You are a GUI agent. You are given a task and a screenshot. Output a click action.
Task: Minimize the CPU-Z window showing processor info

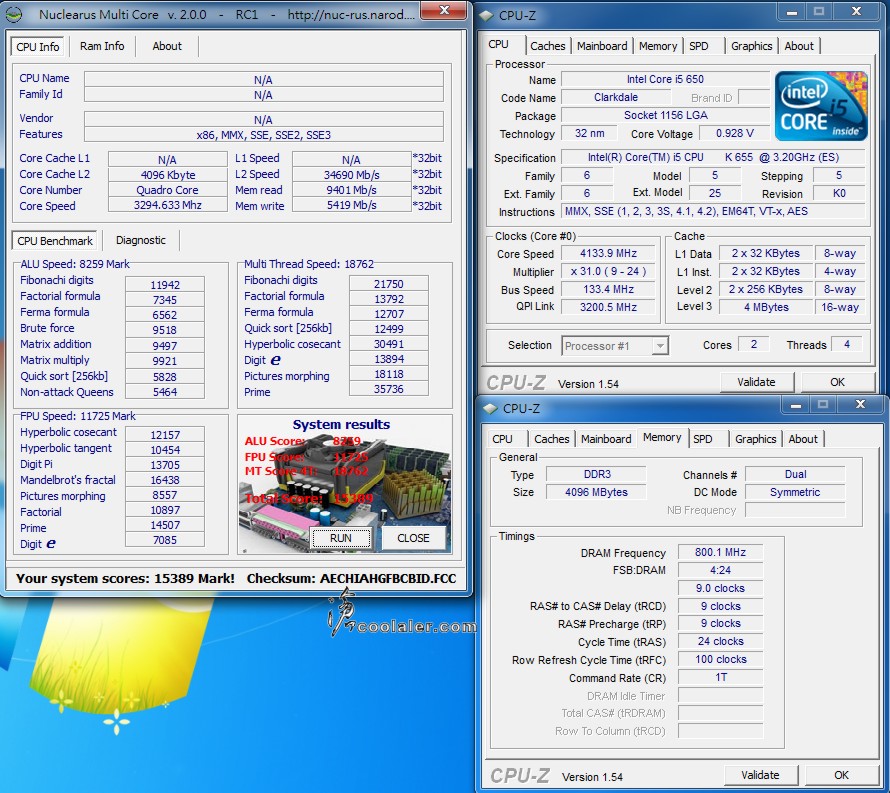pos(792,11)
